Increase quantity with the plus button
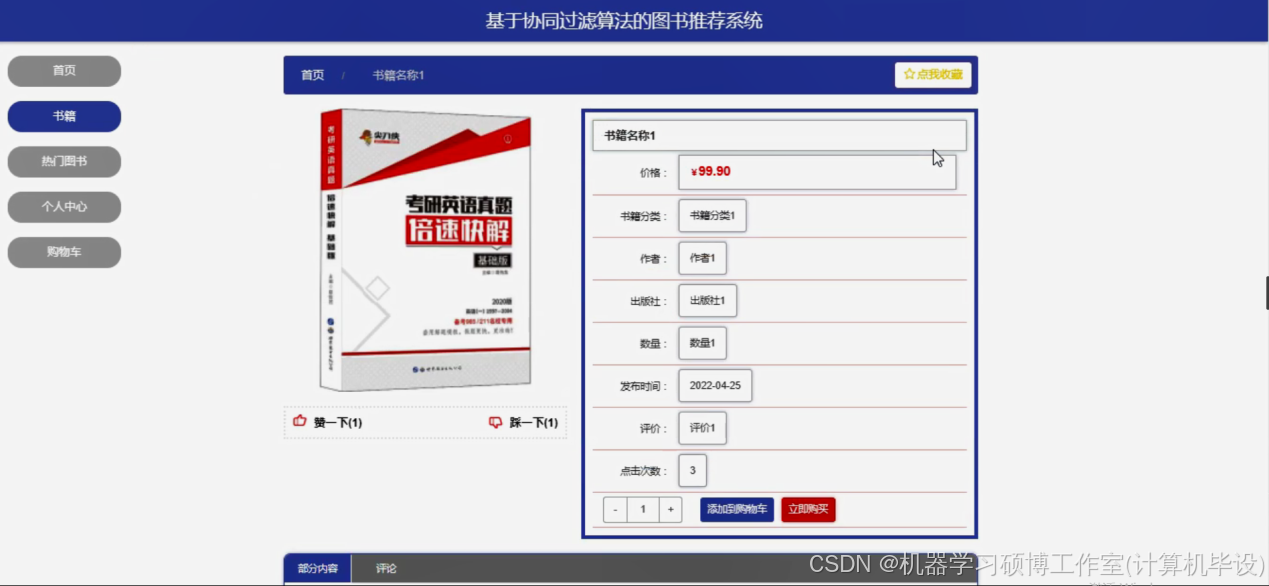Image resolution: width=1269 pixels, height=586 pixels. click(x=670, y=509)
